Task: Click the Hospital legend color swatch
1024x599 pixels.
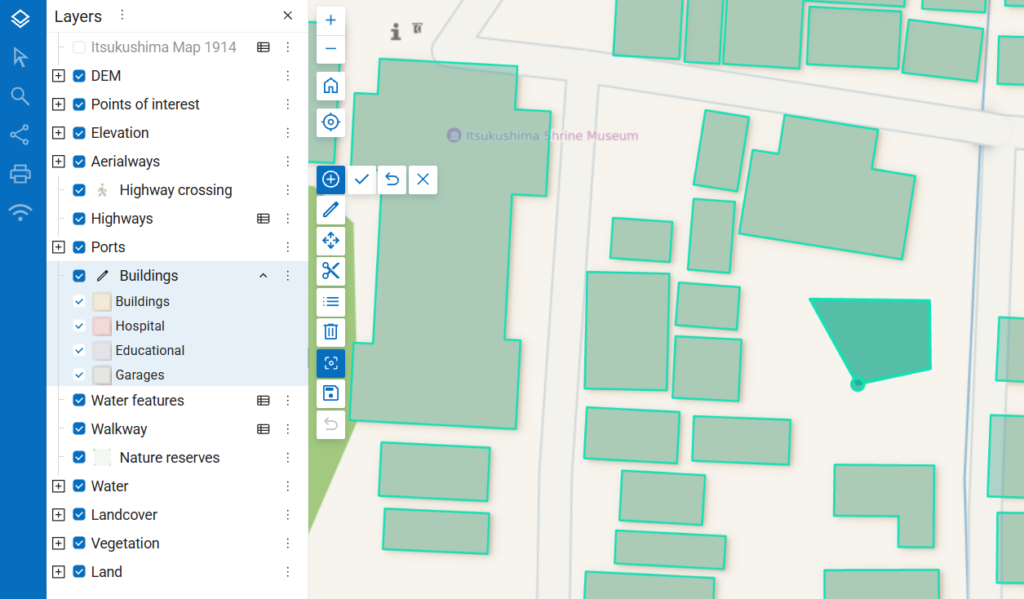Action: pos(102,326)
